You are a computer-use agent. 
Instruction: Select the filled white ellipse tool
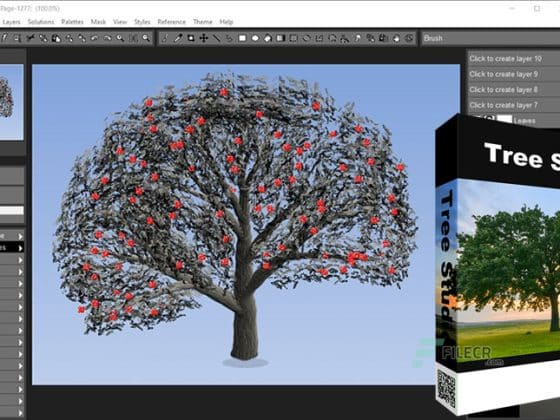tap(255, 38)
